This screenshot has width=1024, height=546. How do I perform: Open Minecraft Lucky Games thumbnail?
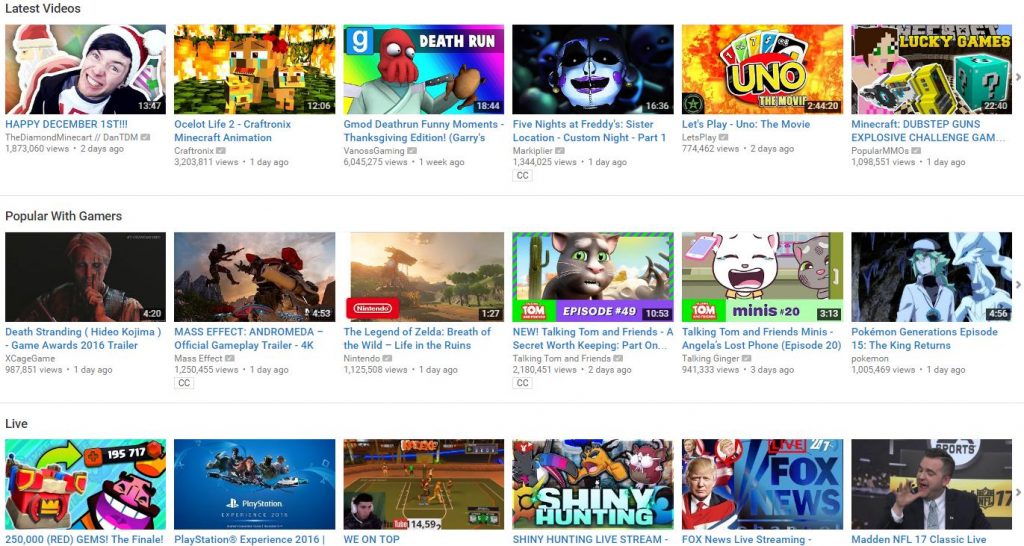[931, 69]
